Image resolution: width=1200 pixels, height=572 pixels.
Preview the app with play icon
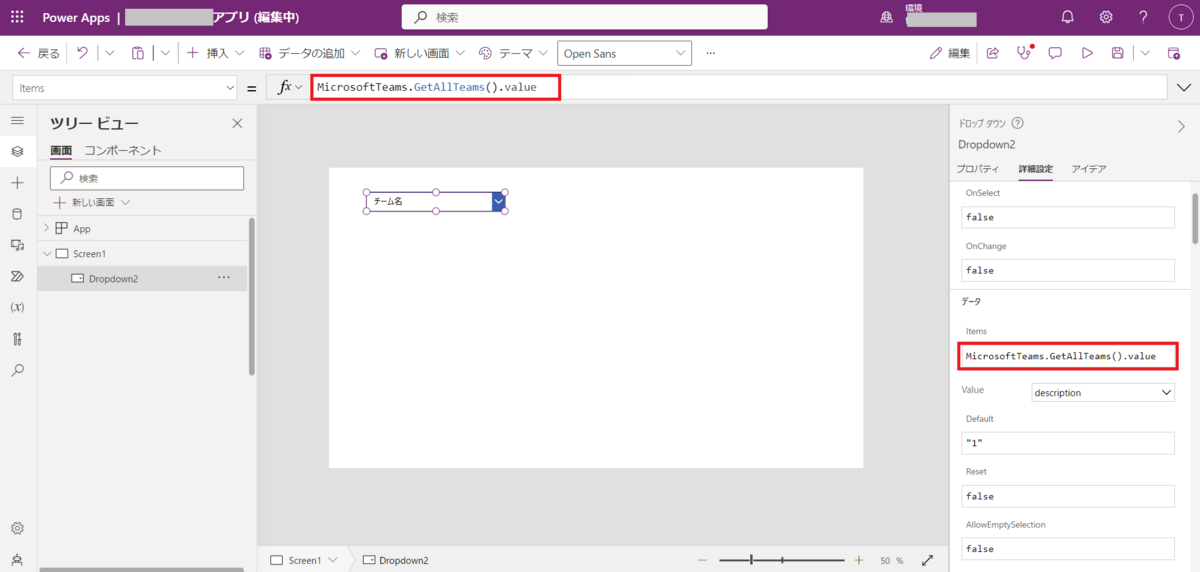click(x=1087, y=53)
